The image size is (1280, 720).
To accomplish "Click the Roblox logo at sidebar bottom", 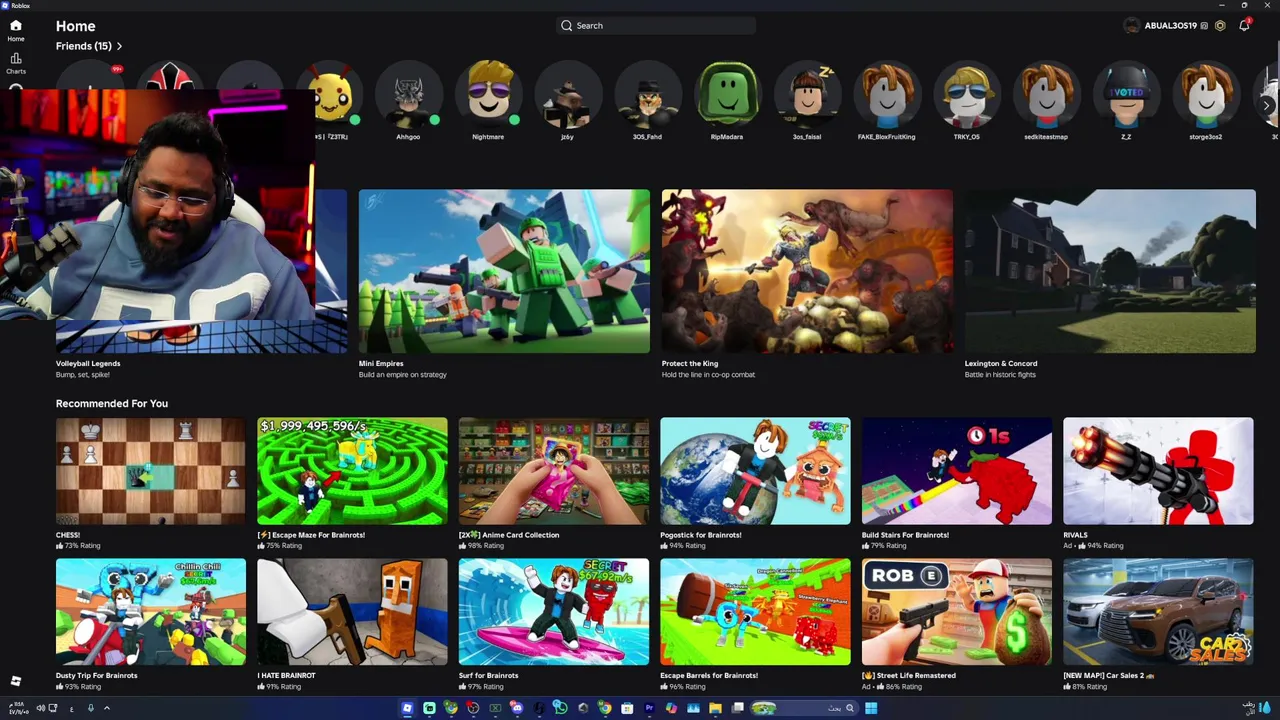I will [16, 681].
